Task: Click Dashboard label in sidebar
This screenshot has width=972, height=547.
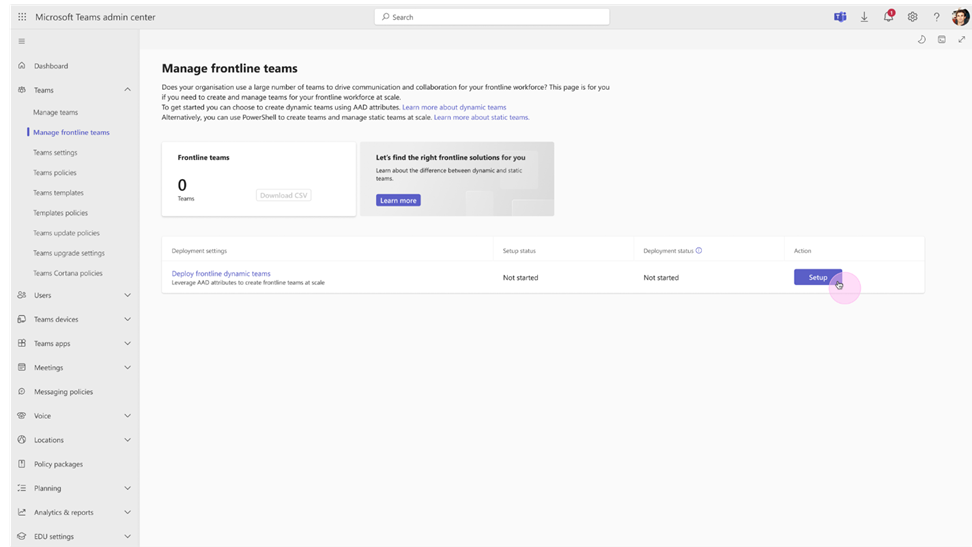Action: [51, 66]
